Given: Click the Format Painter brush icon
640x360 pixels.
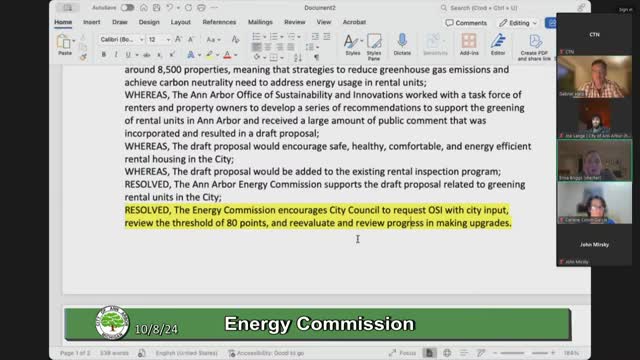Looking at the screenshot, I should click(x=83, y=58).
